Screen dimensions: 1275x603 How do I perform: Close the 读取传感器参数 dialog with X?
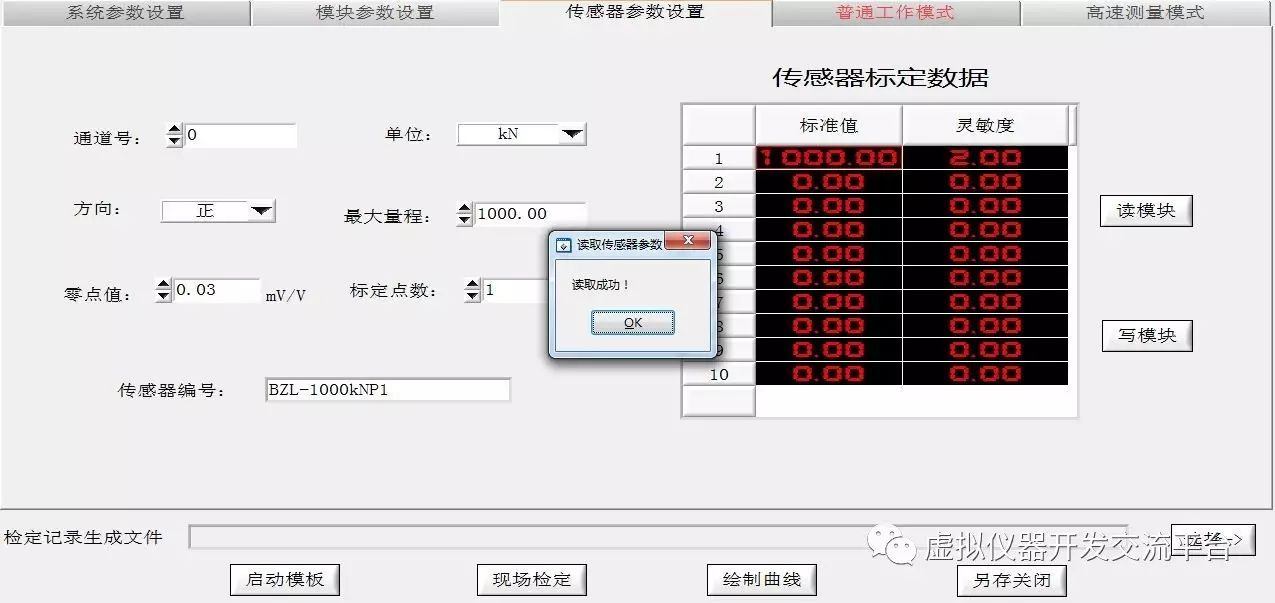pyautogui.click(x=687, y=241)
